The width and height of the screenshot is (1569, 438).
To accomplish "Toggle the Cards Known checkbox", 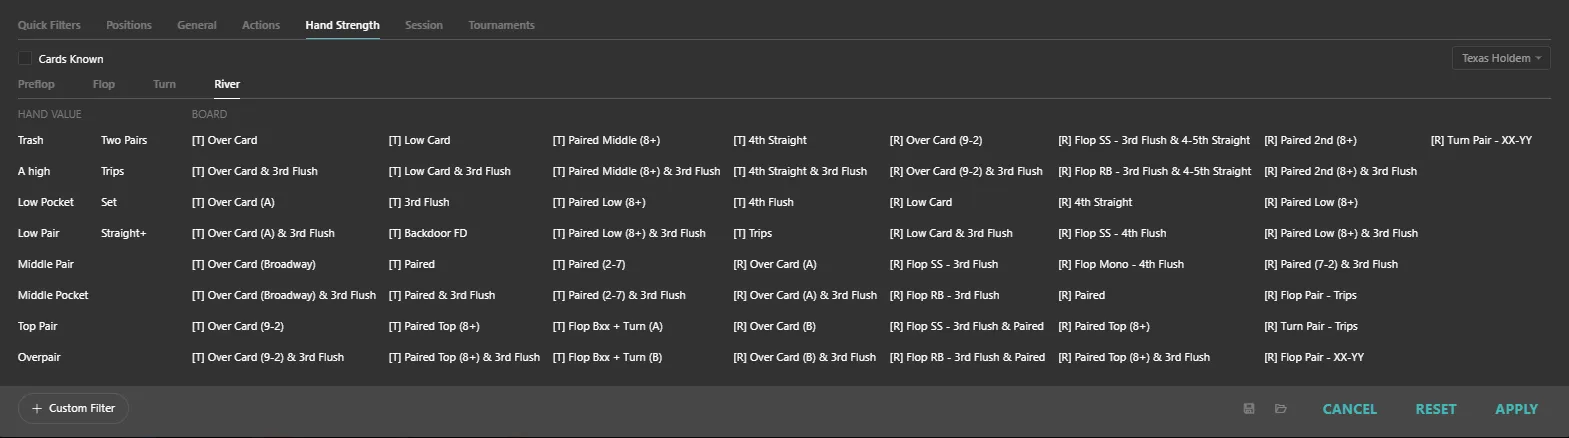I will click(25, 59).
